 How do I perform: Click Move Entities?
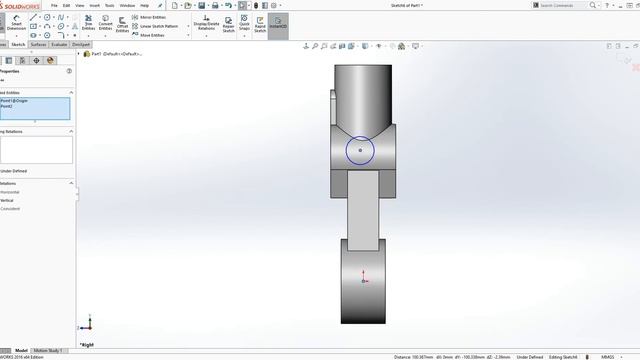148,35
